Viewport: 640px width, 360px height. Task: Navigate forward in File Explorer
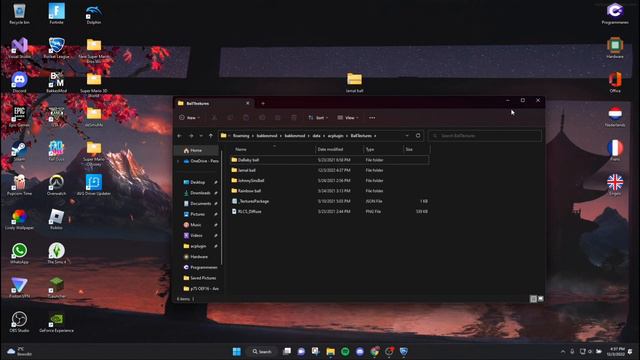click(x=191, y=136)
